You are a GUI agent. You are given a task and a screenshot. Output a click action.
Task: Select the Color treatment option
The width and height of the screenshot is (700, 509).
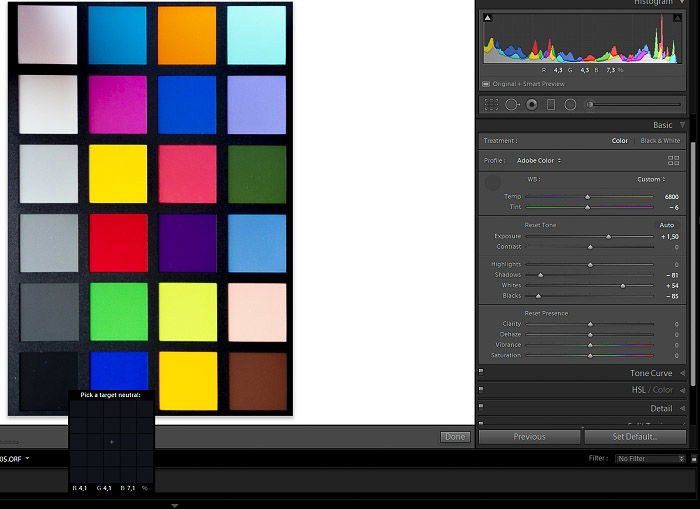(x=620, y=141)
